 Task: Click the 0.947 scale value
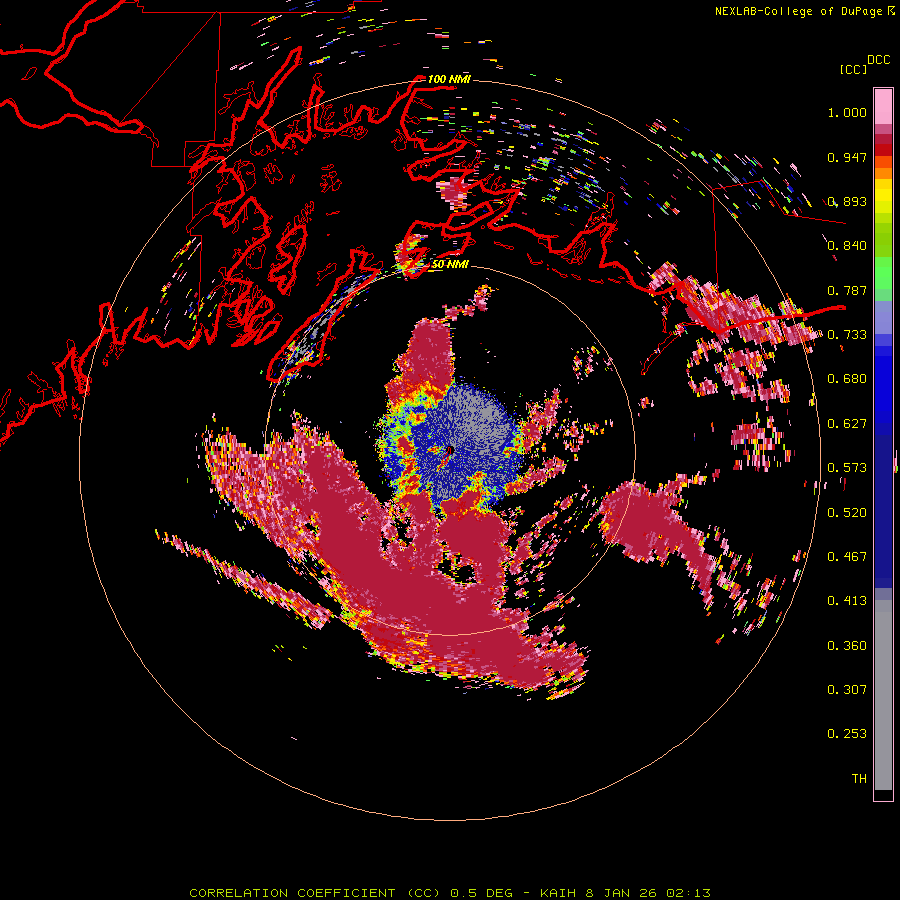click(847, 157)
